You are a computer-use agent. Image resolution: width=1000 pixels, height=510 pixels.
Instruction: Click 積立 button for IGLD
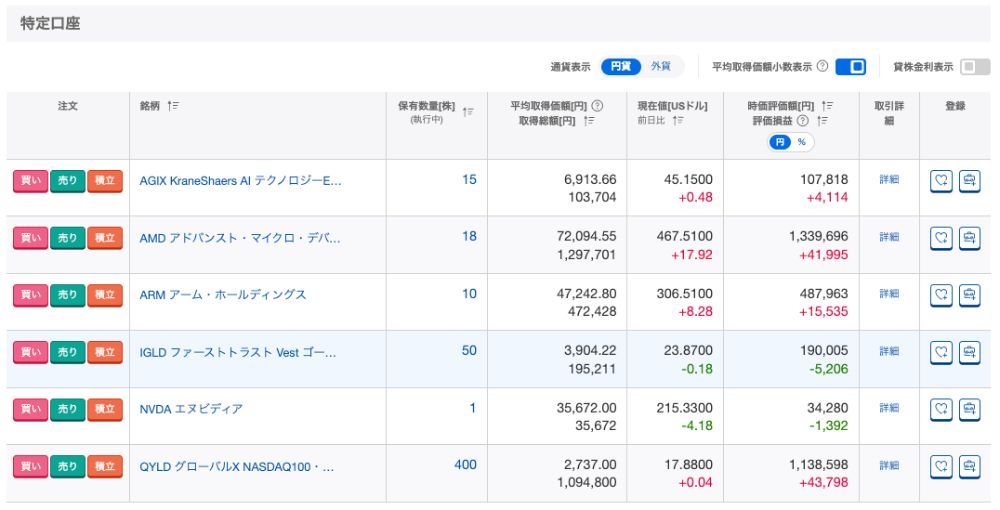[105, 352]
